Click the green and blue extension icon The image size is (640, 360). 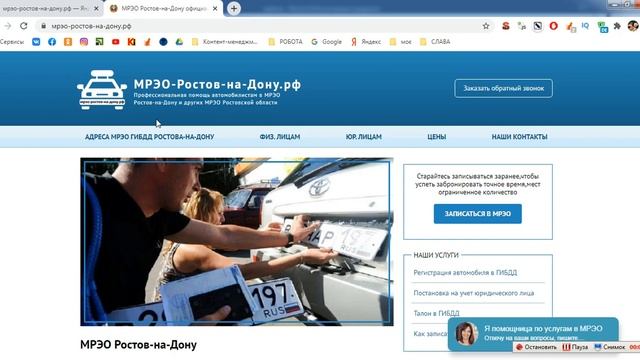pos(602,27)
